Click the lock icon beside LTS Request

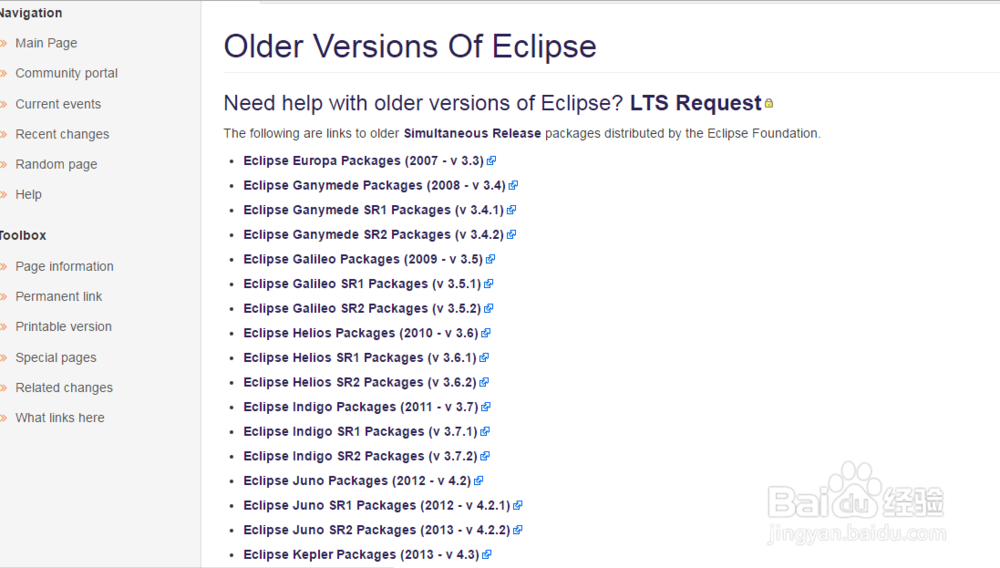click(769, 103)
